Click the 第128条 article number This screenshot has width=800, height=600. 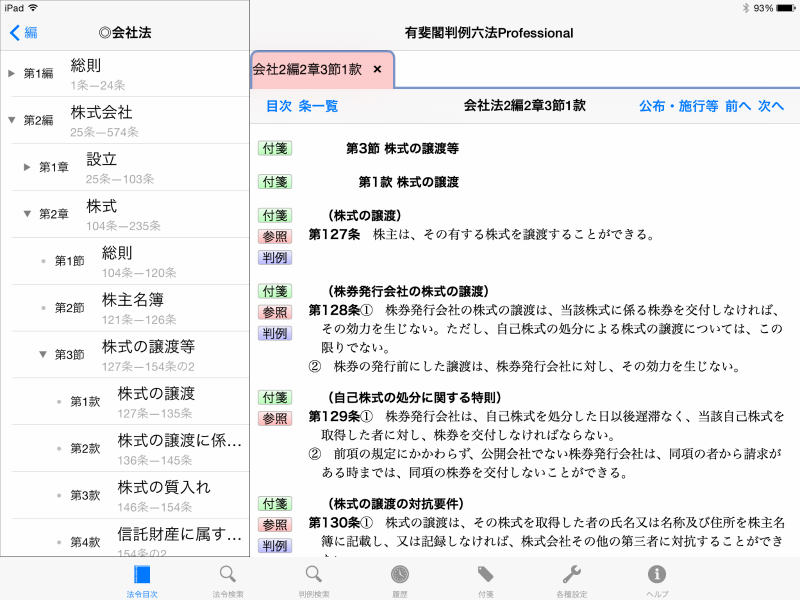tap(334, 310)
